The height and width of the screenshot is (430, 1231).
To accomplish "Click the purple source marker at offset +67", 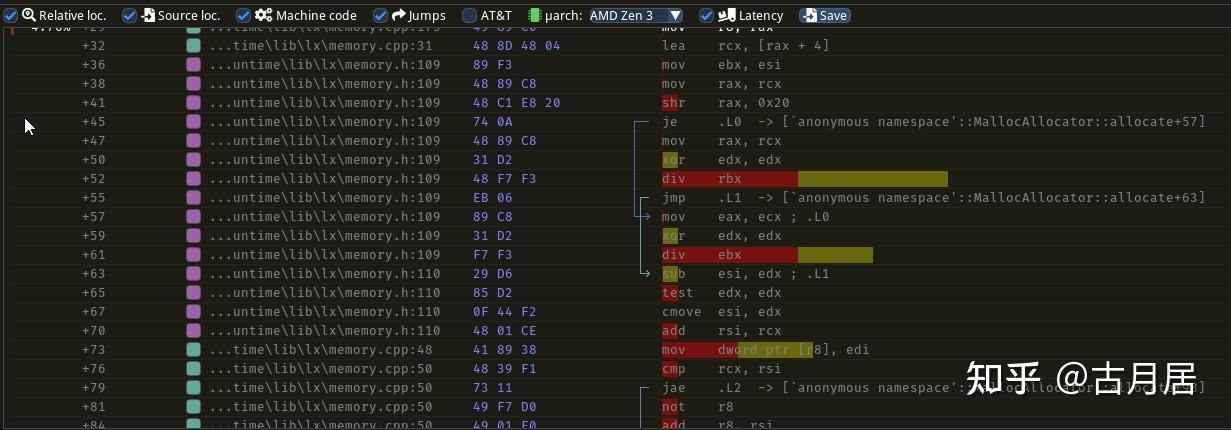I will click(x=193, y=311).
